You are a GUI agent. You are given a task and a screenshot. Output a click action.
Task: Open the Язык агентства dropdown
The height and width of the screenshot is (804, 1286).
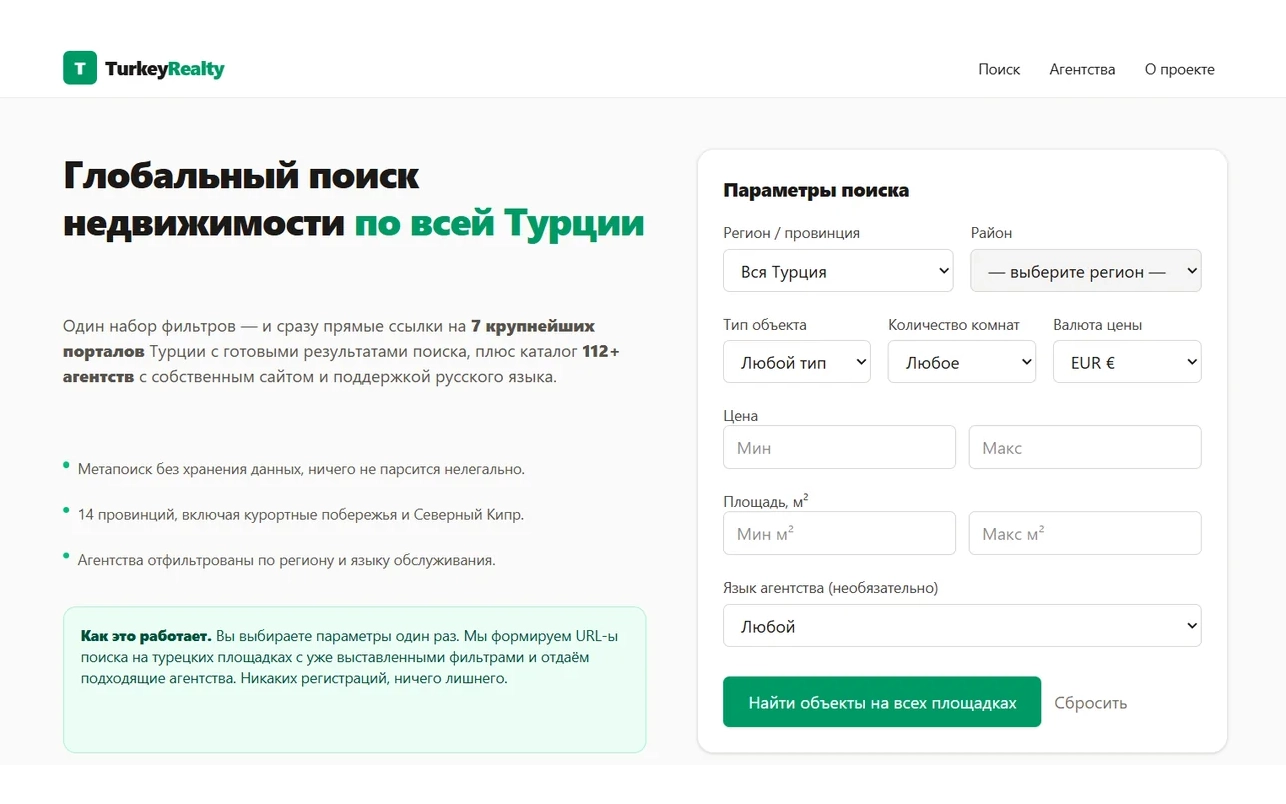point(962,626)
